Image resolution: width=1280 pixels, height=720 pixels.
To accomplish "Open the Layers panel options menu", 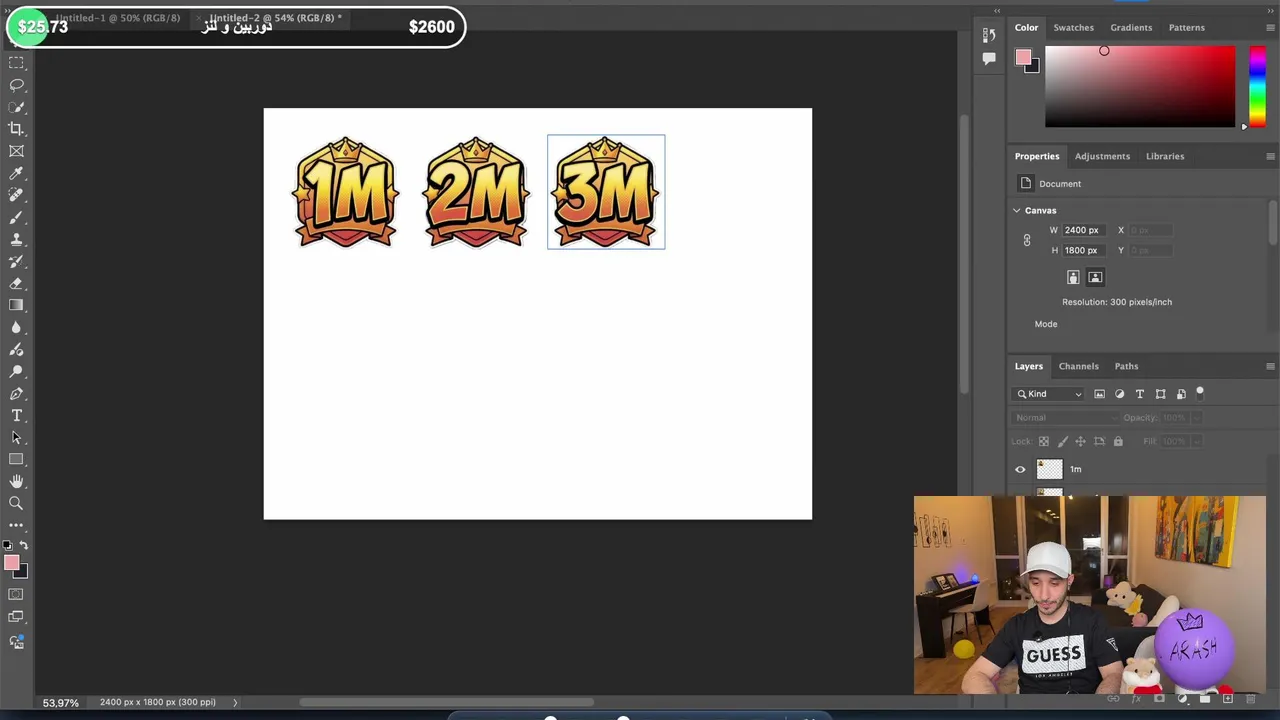I will coord(1270,366).
